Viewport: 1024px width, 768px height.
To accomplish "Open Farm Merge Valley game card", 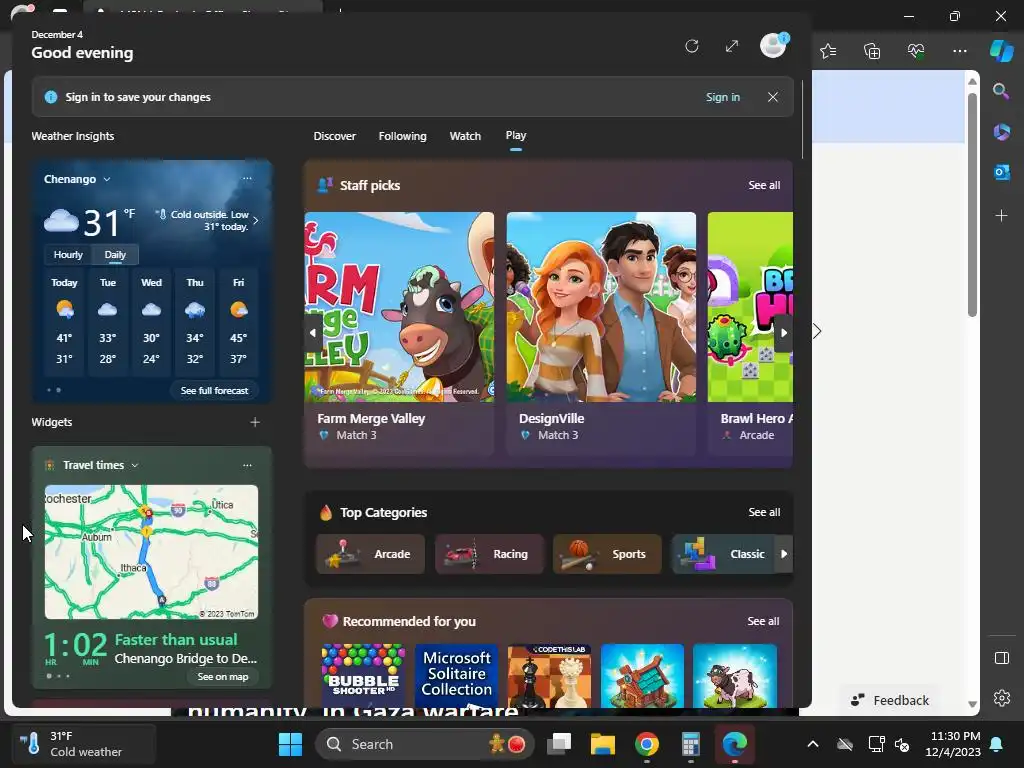I will (x=399, y=332).
